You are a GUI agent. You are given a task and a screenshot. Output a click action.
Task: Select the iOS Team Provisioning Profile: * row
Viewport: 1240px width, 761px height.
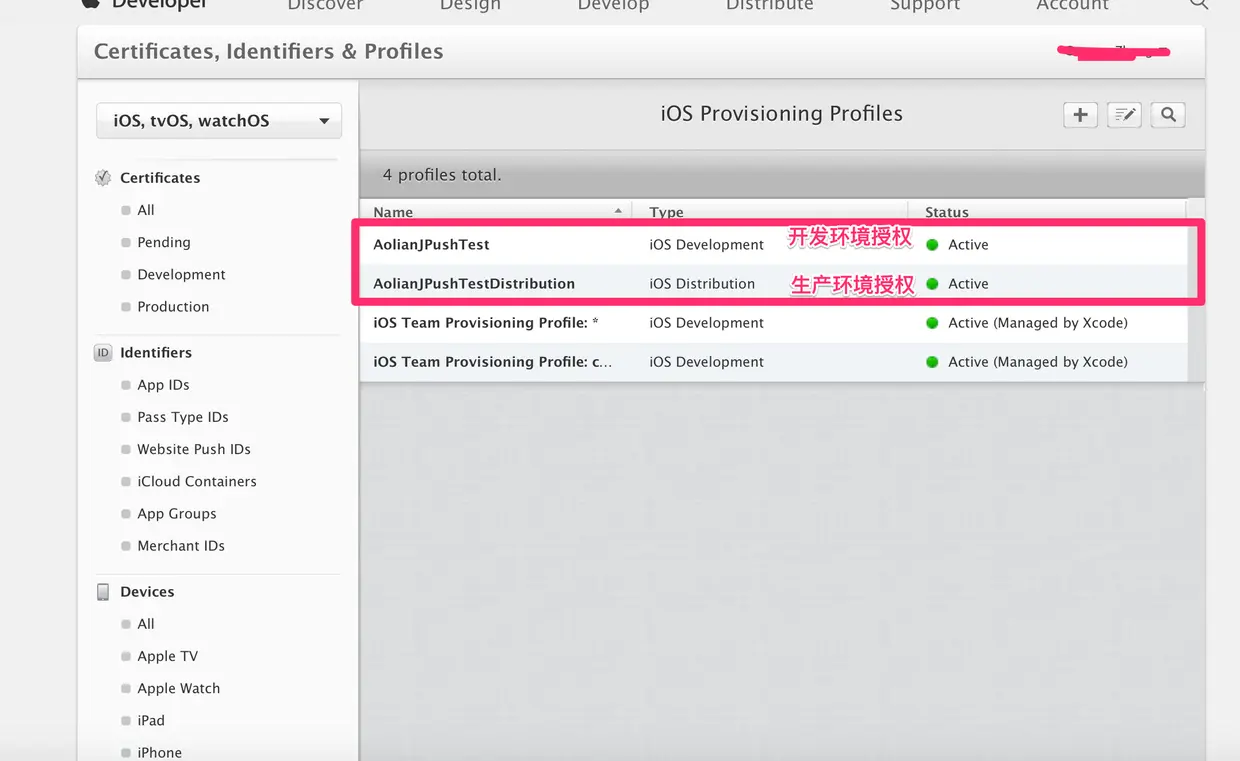(773, 323)
